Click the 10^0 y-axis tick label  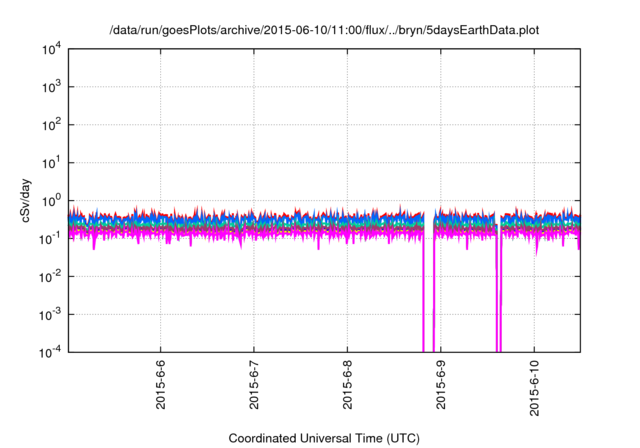click(51, 201)
